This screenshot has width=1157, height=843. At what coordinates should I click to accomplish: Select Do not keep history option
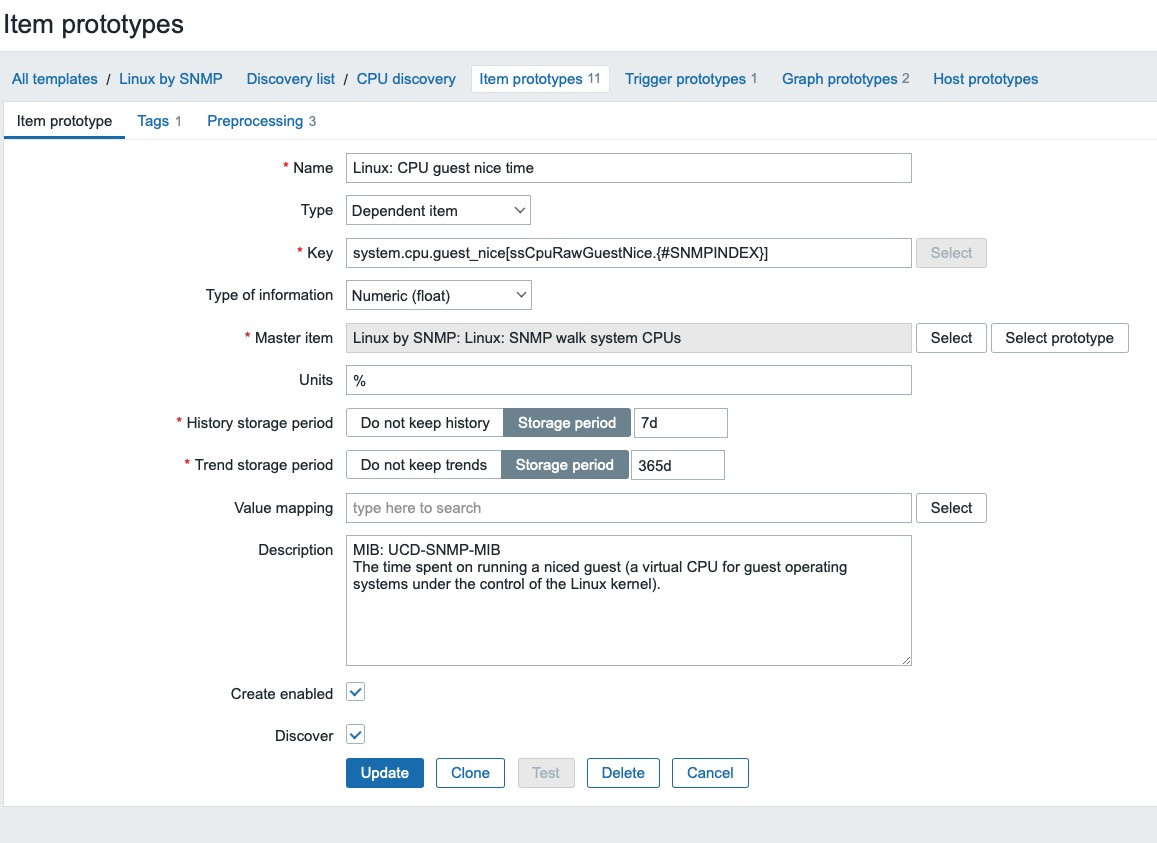425,423
